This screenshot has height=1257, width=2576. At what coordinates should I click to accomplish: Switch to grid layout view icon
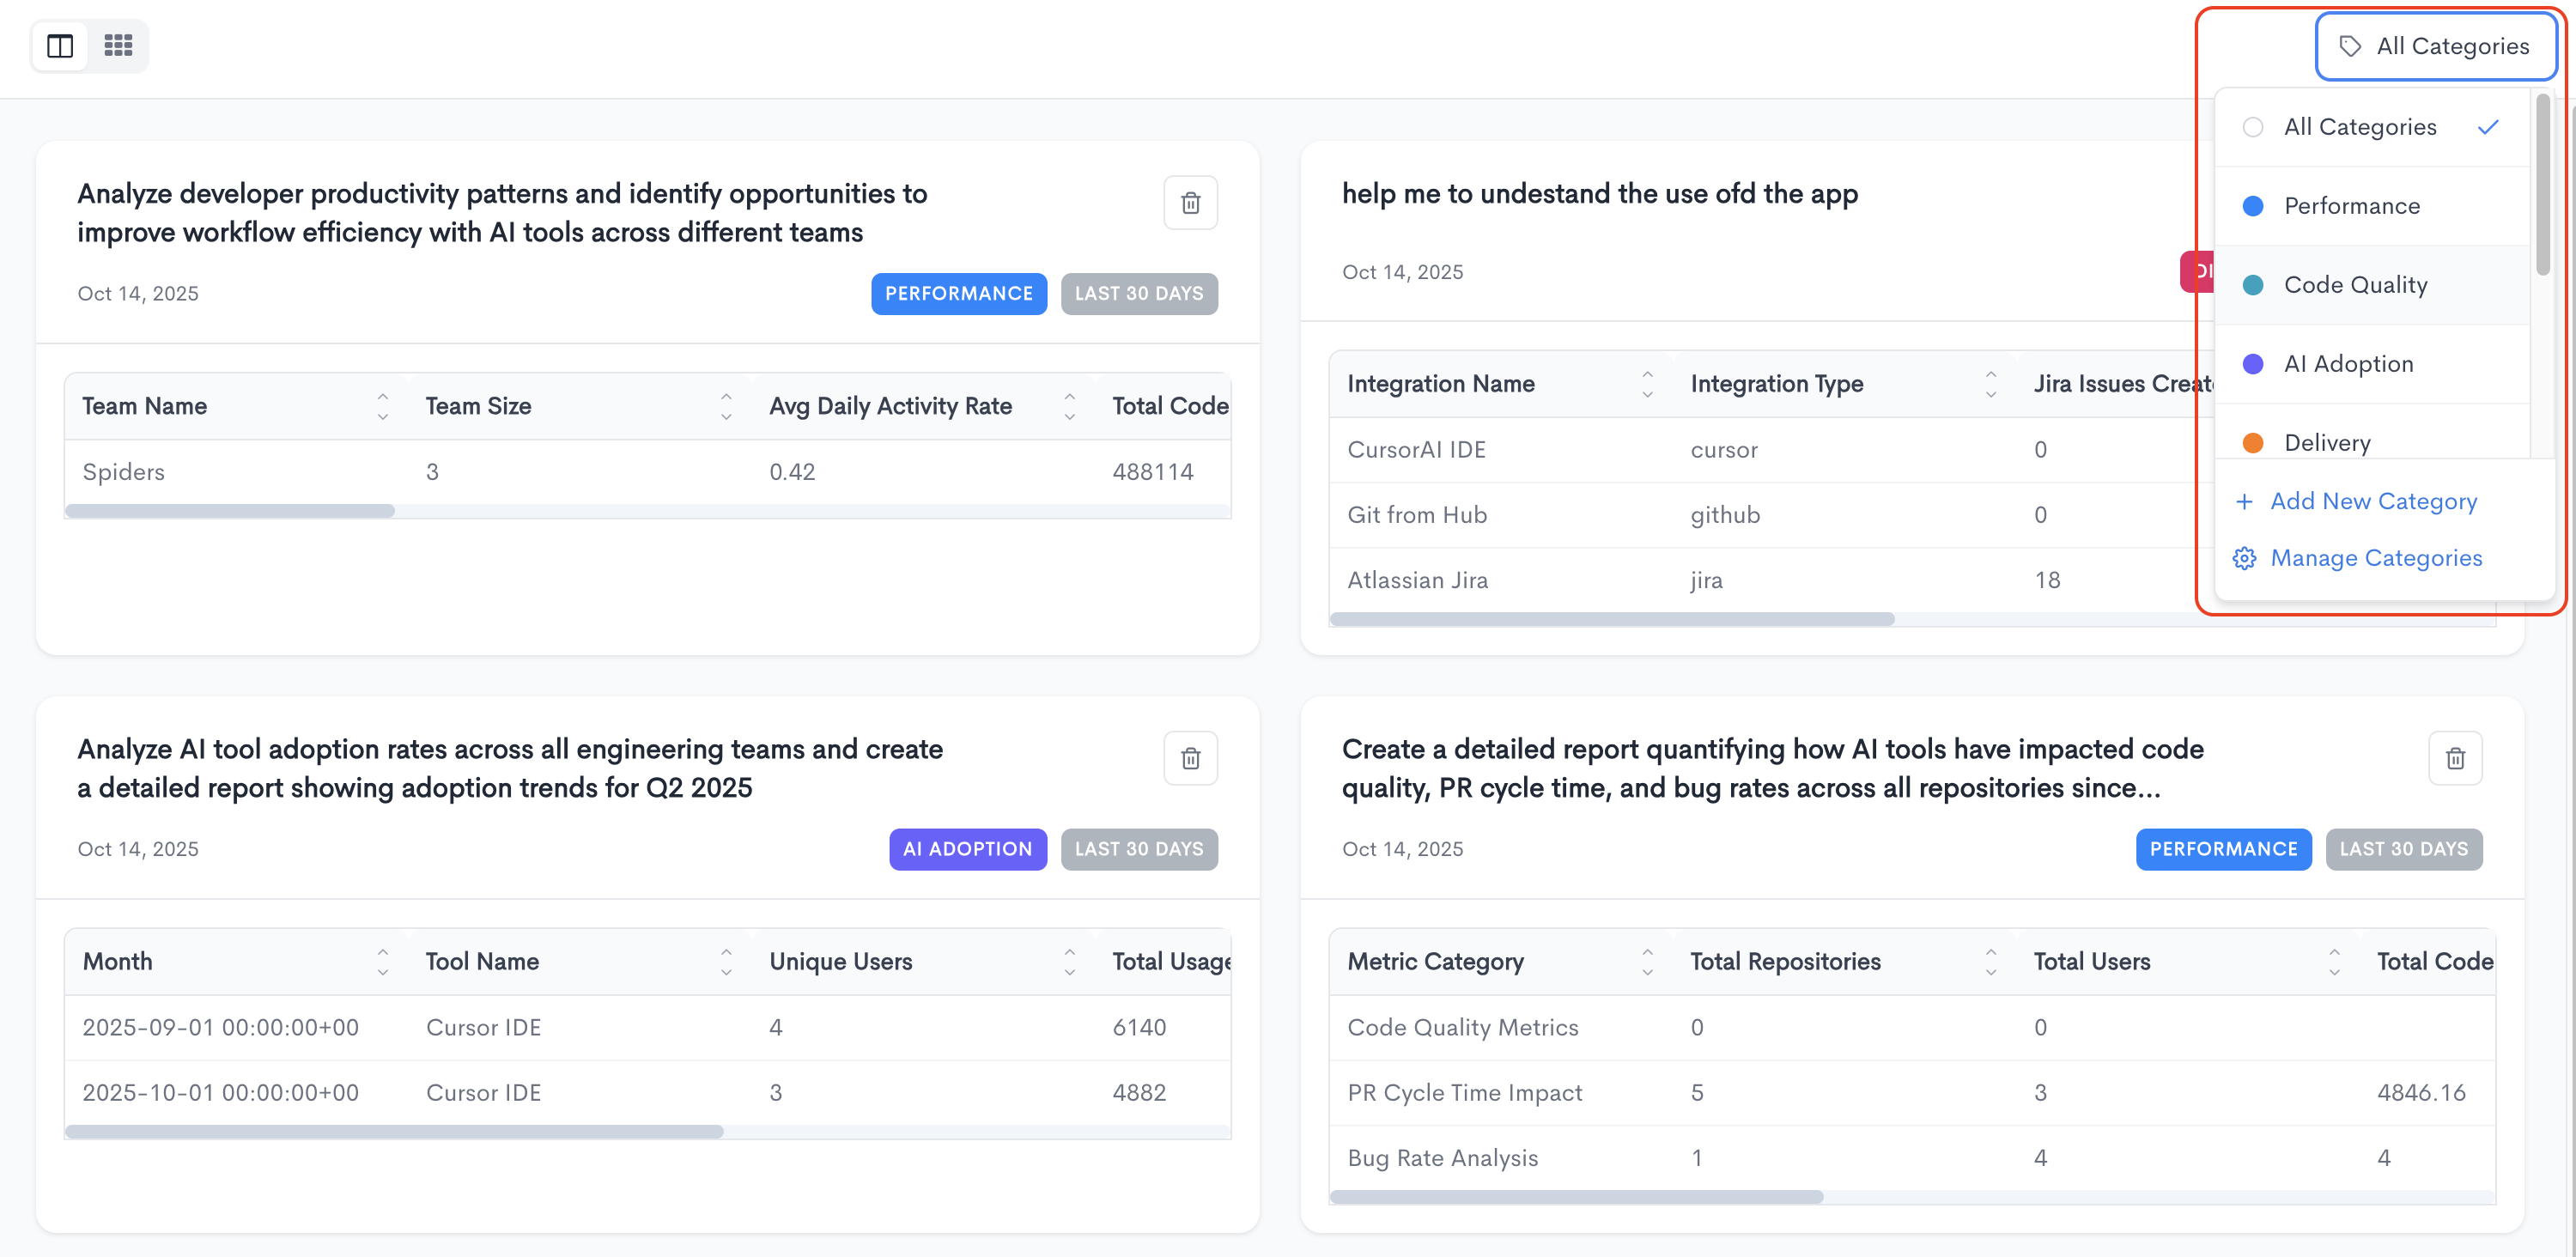(118, 46)
